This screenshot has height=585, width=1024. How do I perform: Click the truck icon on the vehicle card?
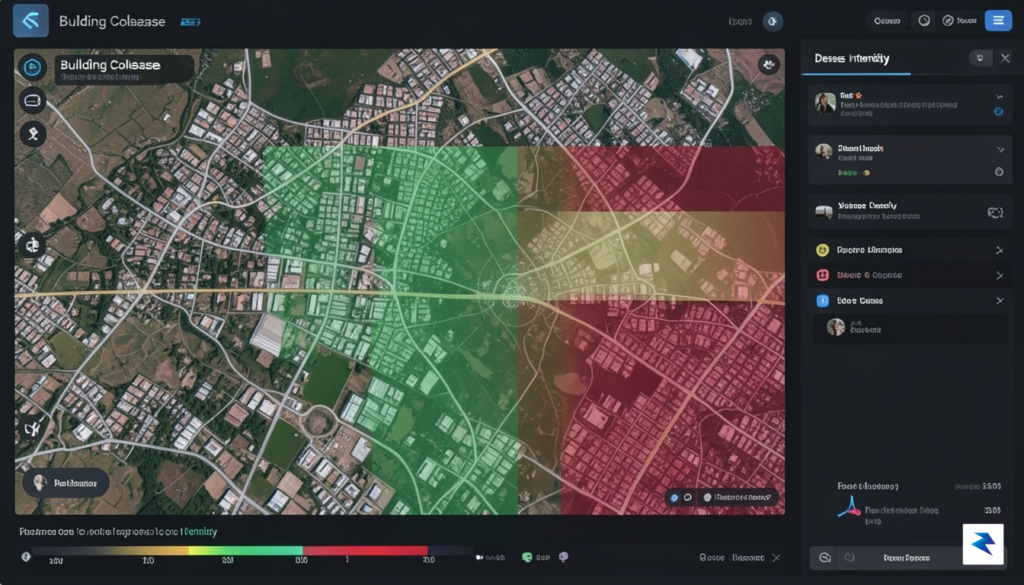click(824, 212)
